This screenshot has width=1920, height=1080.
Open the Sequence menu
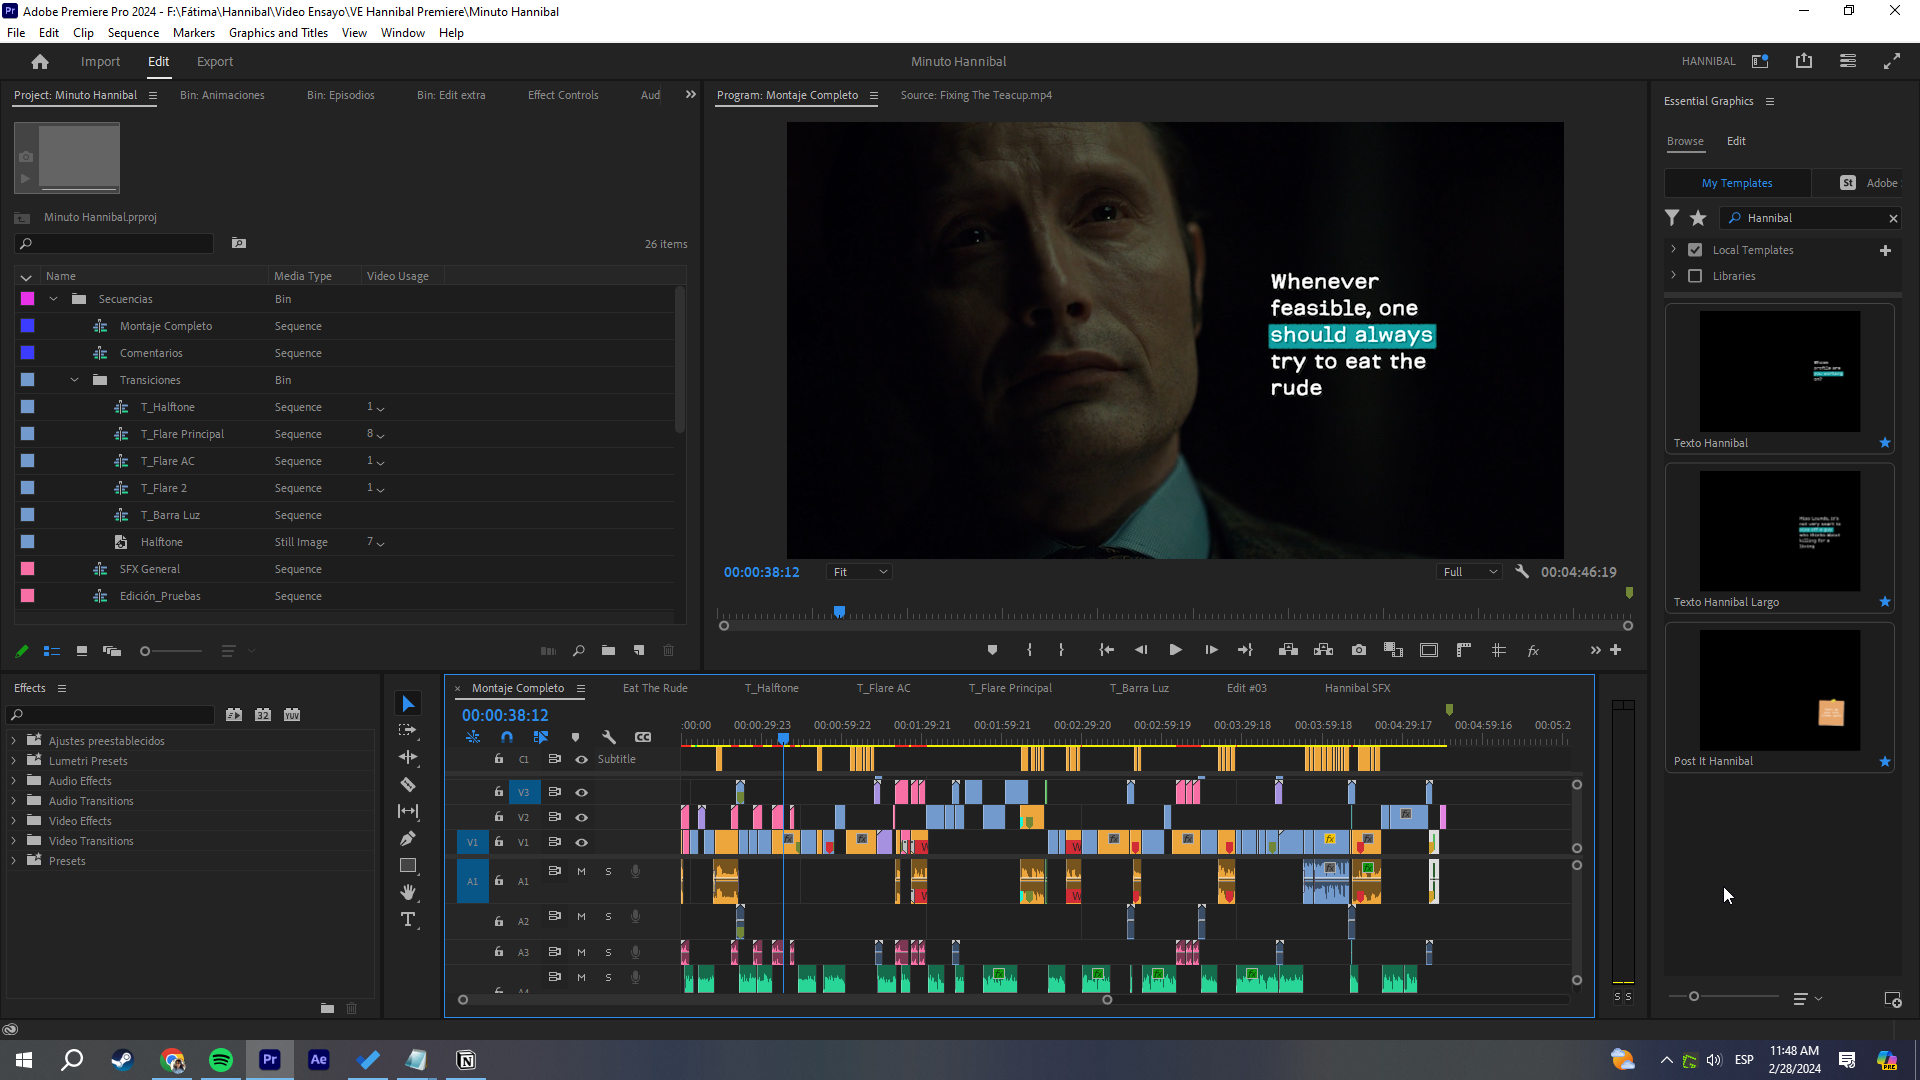(x=133, y=33)
